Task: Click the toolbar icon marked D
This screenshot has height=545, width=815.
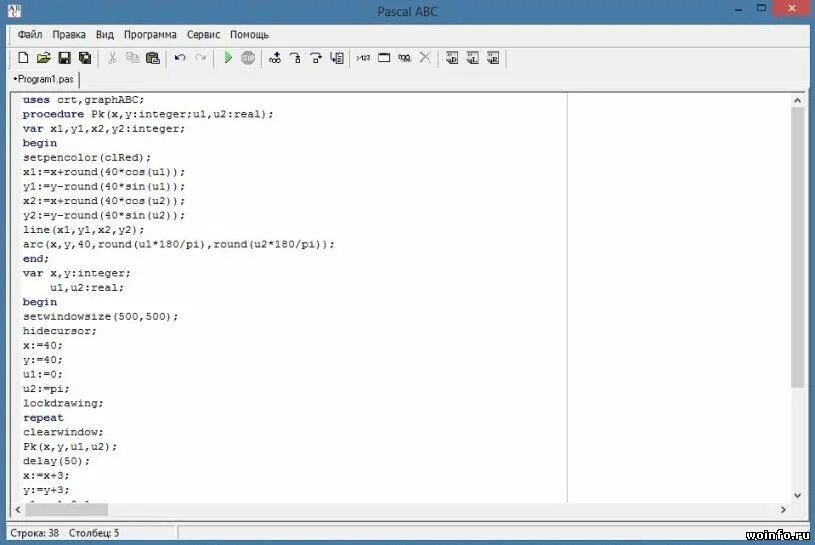Action: pos(452,58)
